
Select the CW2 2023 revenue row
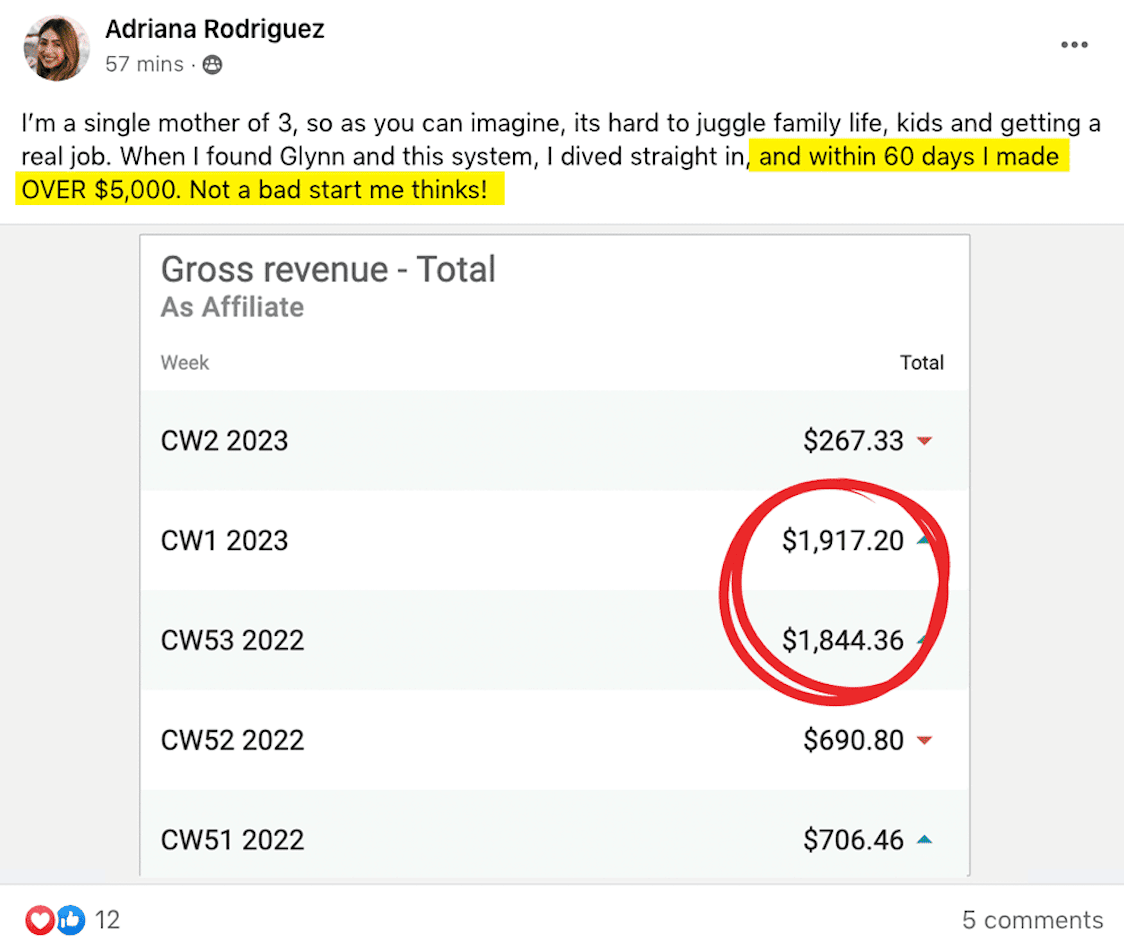(554, 441)
